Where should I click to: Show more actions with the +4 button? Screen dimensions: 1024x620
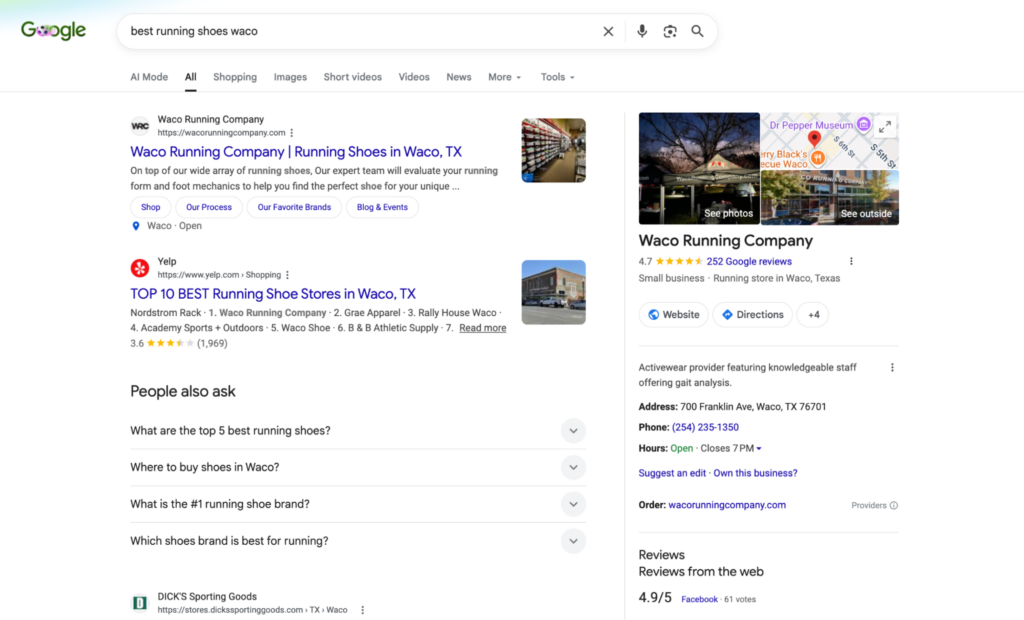[x=813, y=315]
